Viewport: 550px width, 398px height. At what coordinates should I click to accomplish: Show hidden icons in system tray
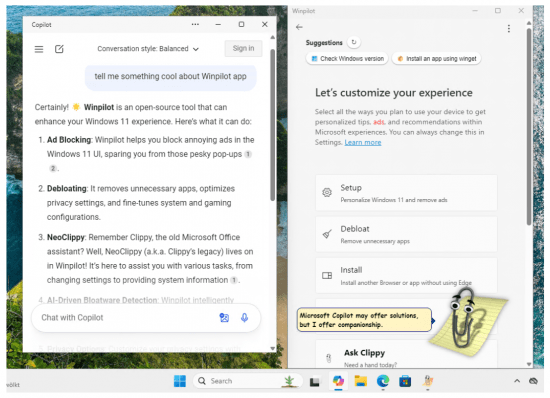(x=517, y=381)
